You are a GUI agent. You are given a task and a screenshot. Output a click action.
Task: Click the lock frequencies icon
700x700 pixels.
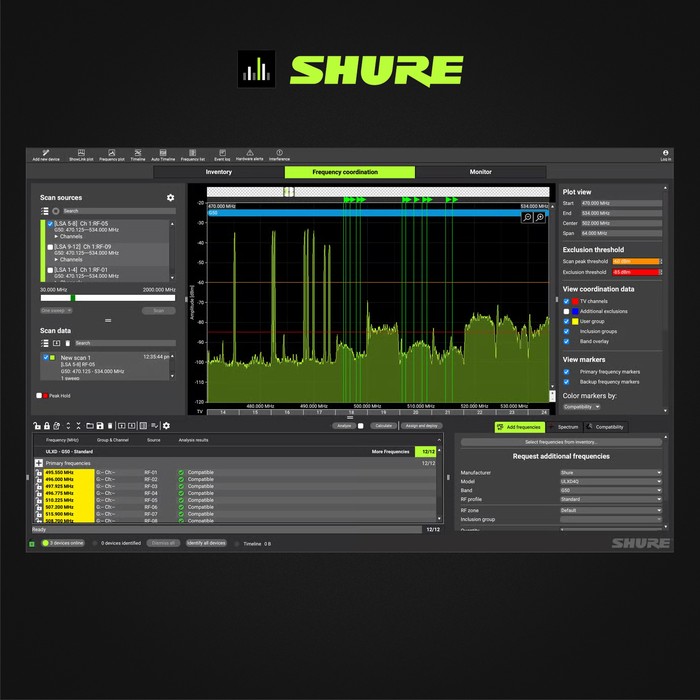(x=46, y=426)
